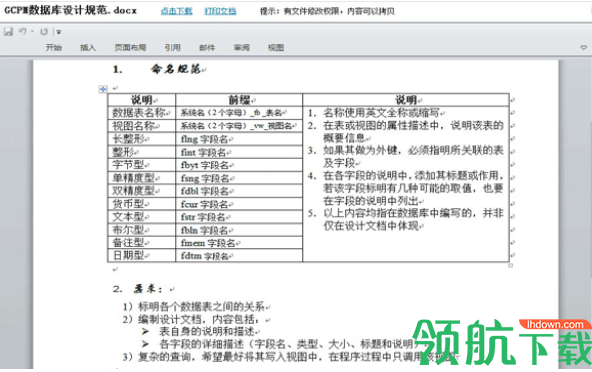Click the heading 基表：
592x372 pixels.
(147, 289)
